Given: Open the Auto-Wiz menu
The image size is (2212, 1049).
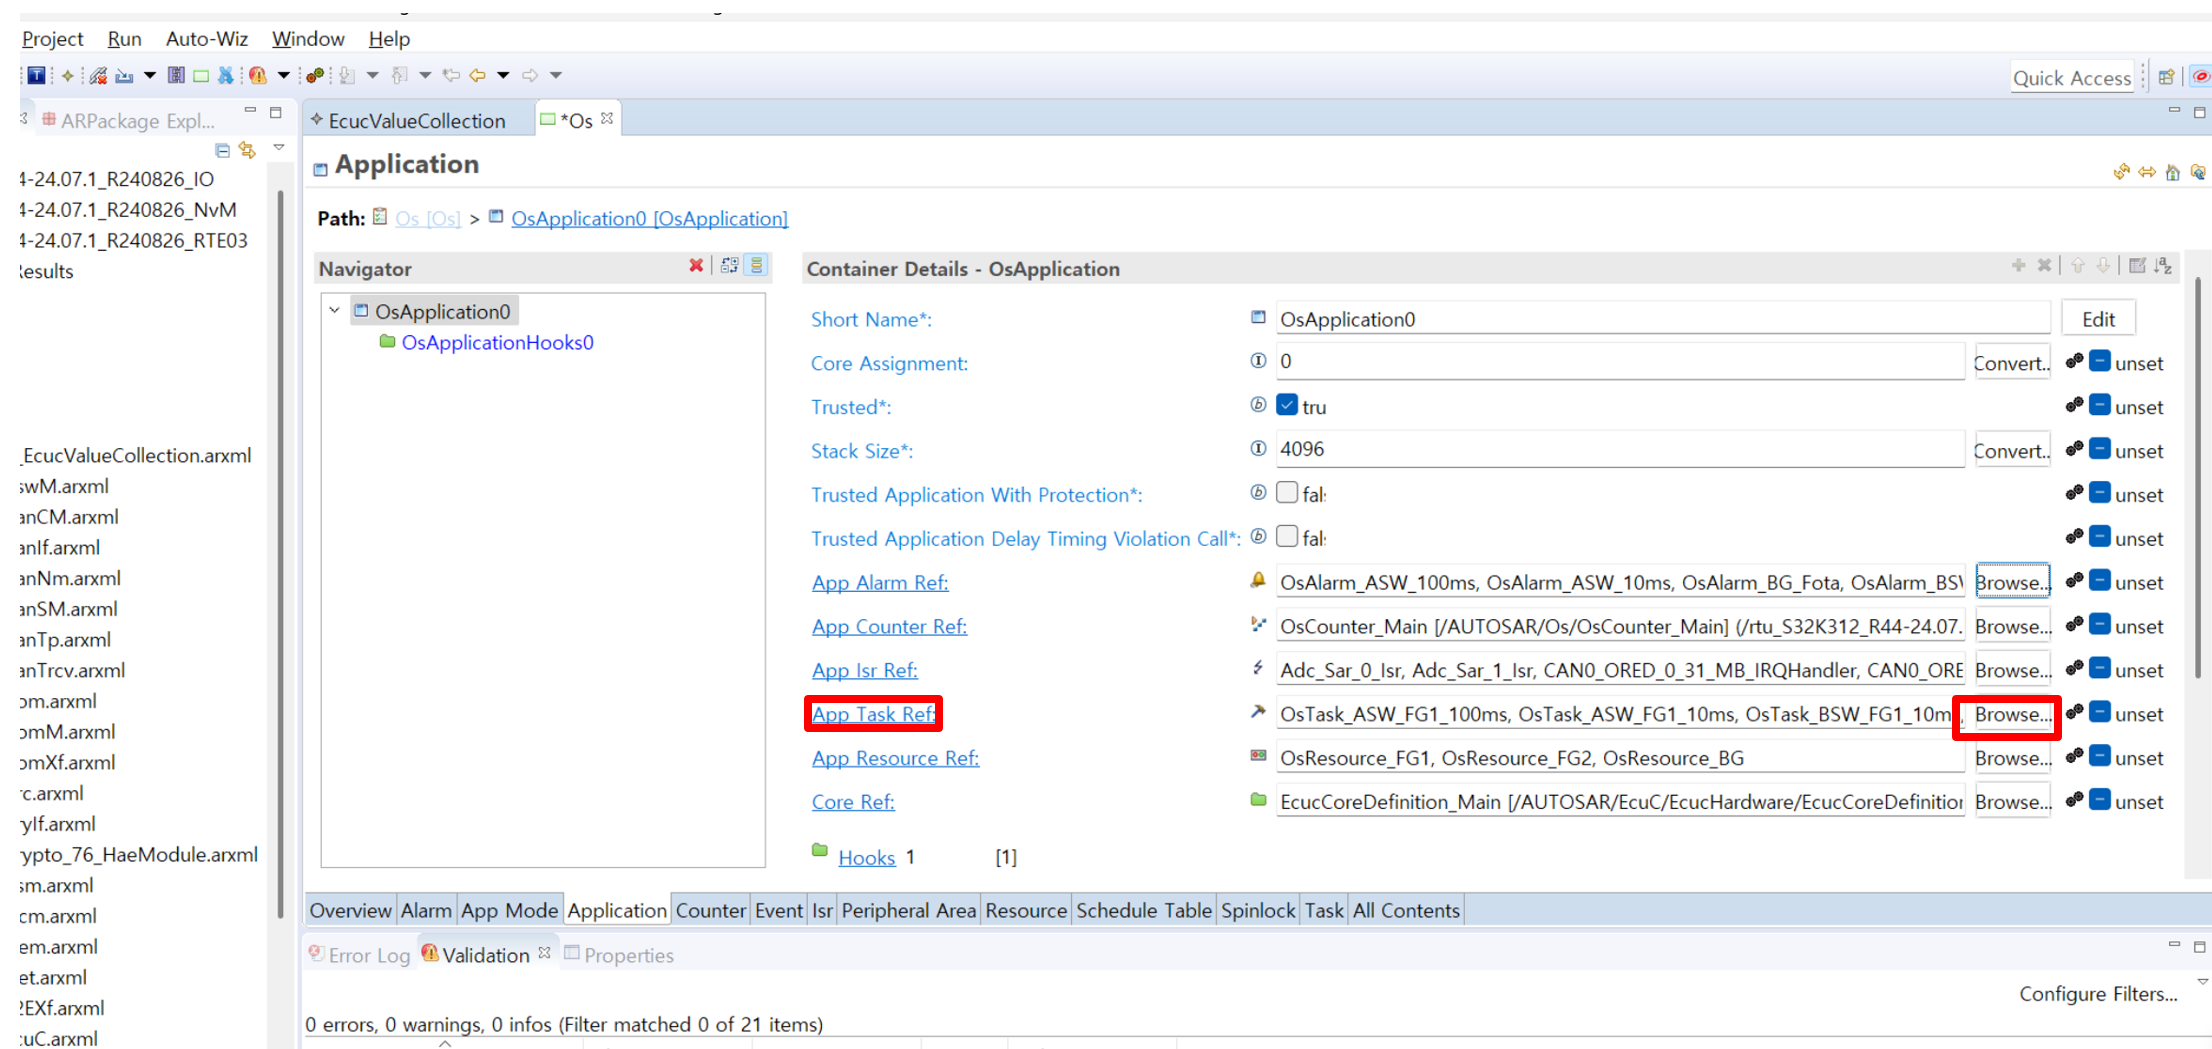Looking at the screenshot, I should pos(206,39).
